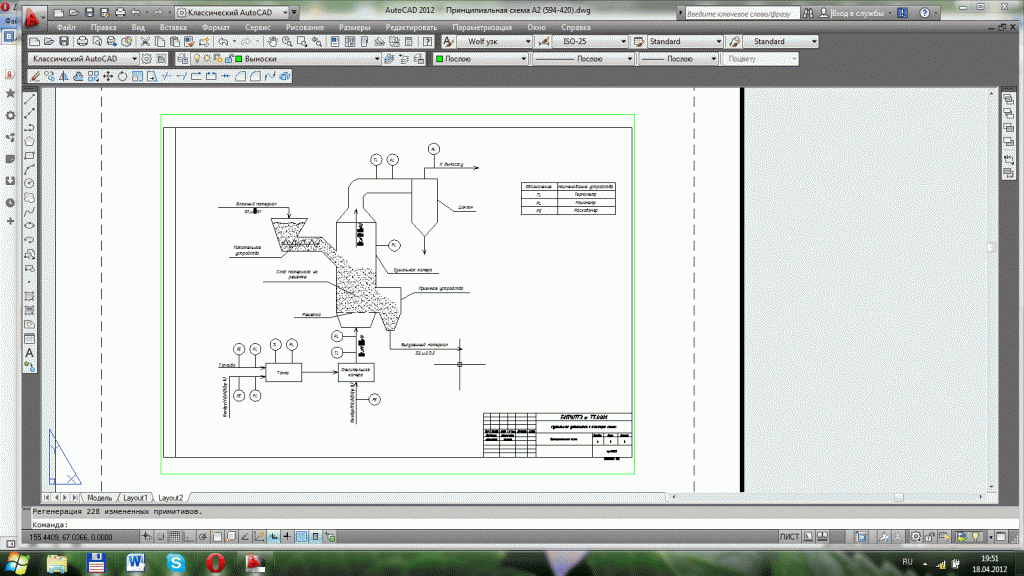Switch to the Layout1 tab

tap(135, 498)
